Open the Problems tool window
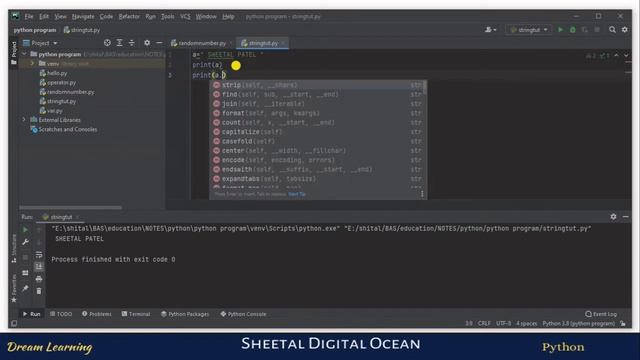The width and height of the screenshot is (640, 360). (97, 314)
